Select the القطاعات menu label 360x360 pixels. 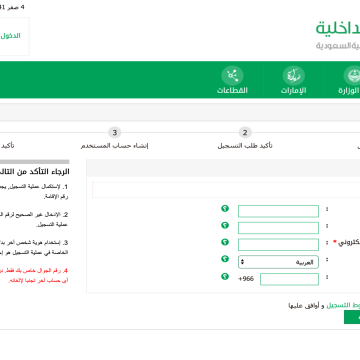point(232,90)
